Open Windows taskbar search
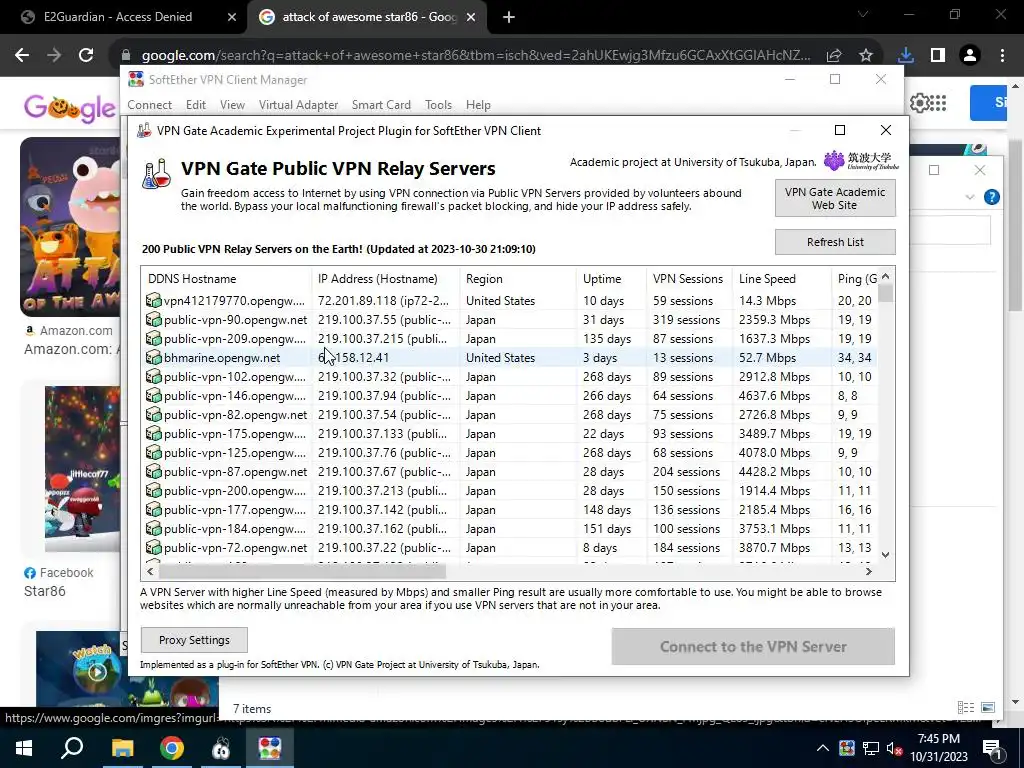The width and height of the screenshot is (1024, 768). pos(72,748)
